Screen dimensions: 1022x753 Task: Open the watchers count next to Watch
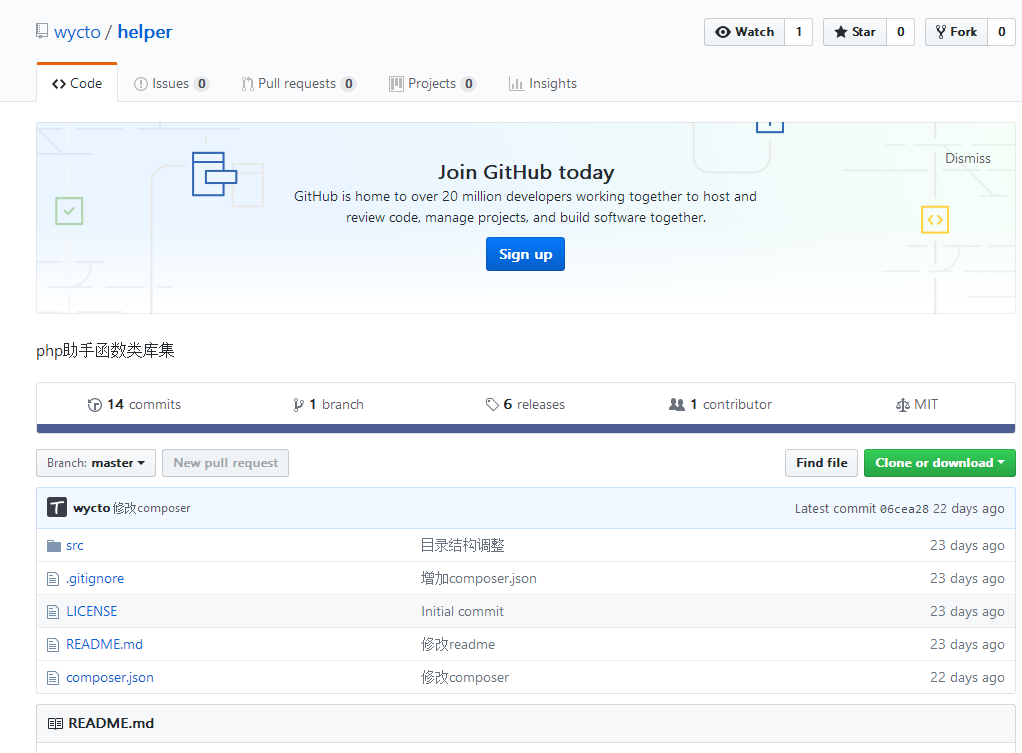pyautogui.click(x=798, y=32)
